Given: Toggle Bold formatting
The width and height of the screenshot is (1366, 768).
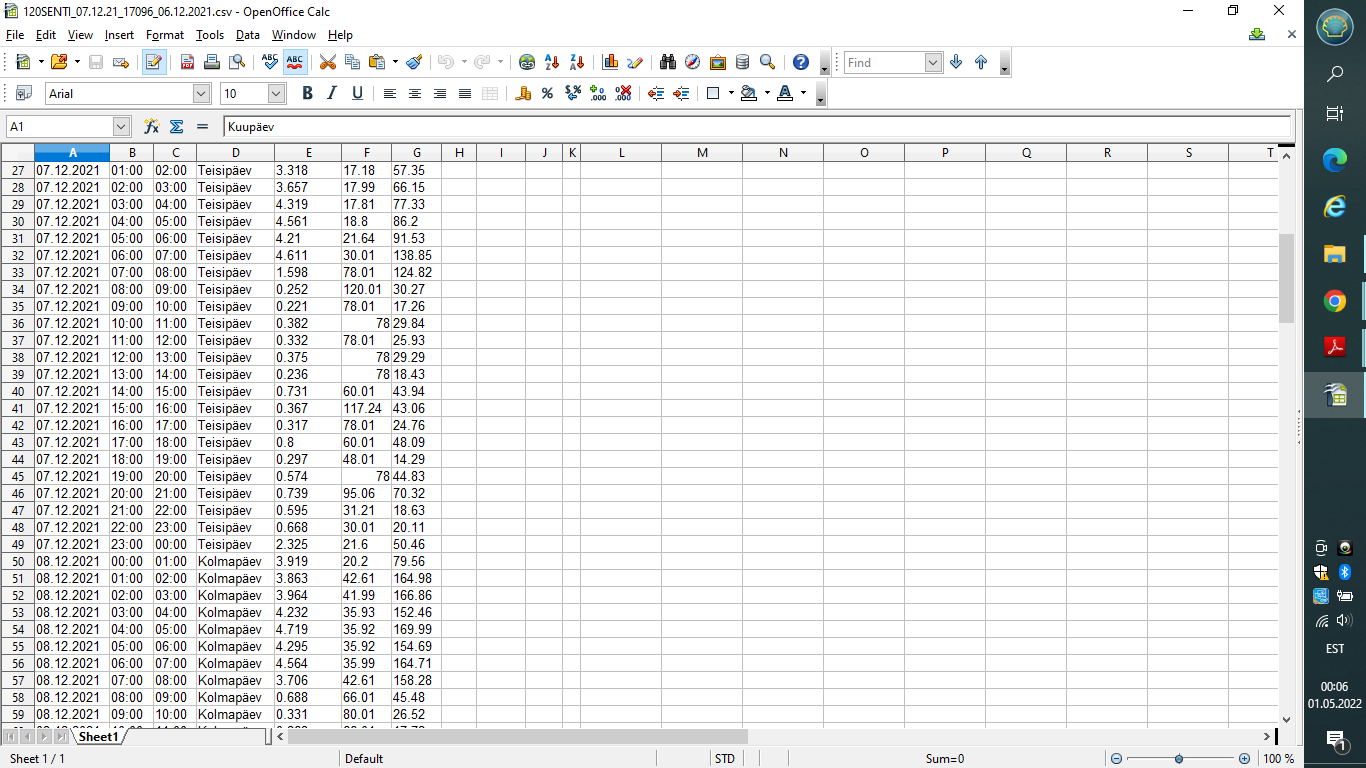Looking at the screenshot, I should [307, 93].
